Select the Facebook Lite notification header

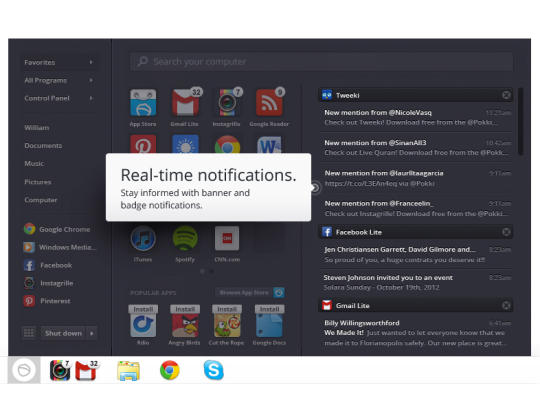(416, 232)
